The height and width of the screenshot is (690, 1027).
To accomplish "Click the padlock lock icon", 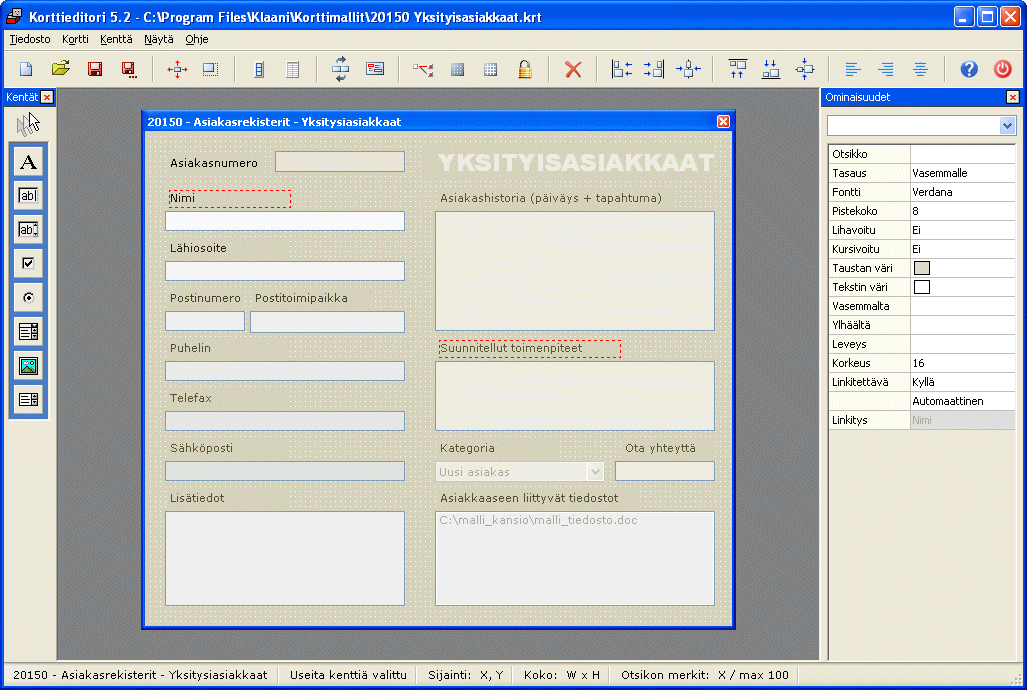I will (x=524, y=69).
